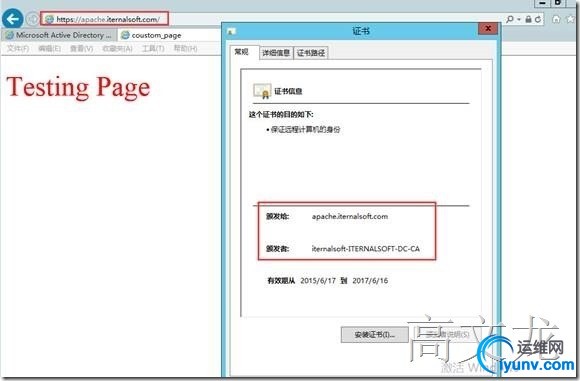Click apache.iternalsoft.com issued-to text

coord(350,216)
